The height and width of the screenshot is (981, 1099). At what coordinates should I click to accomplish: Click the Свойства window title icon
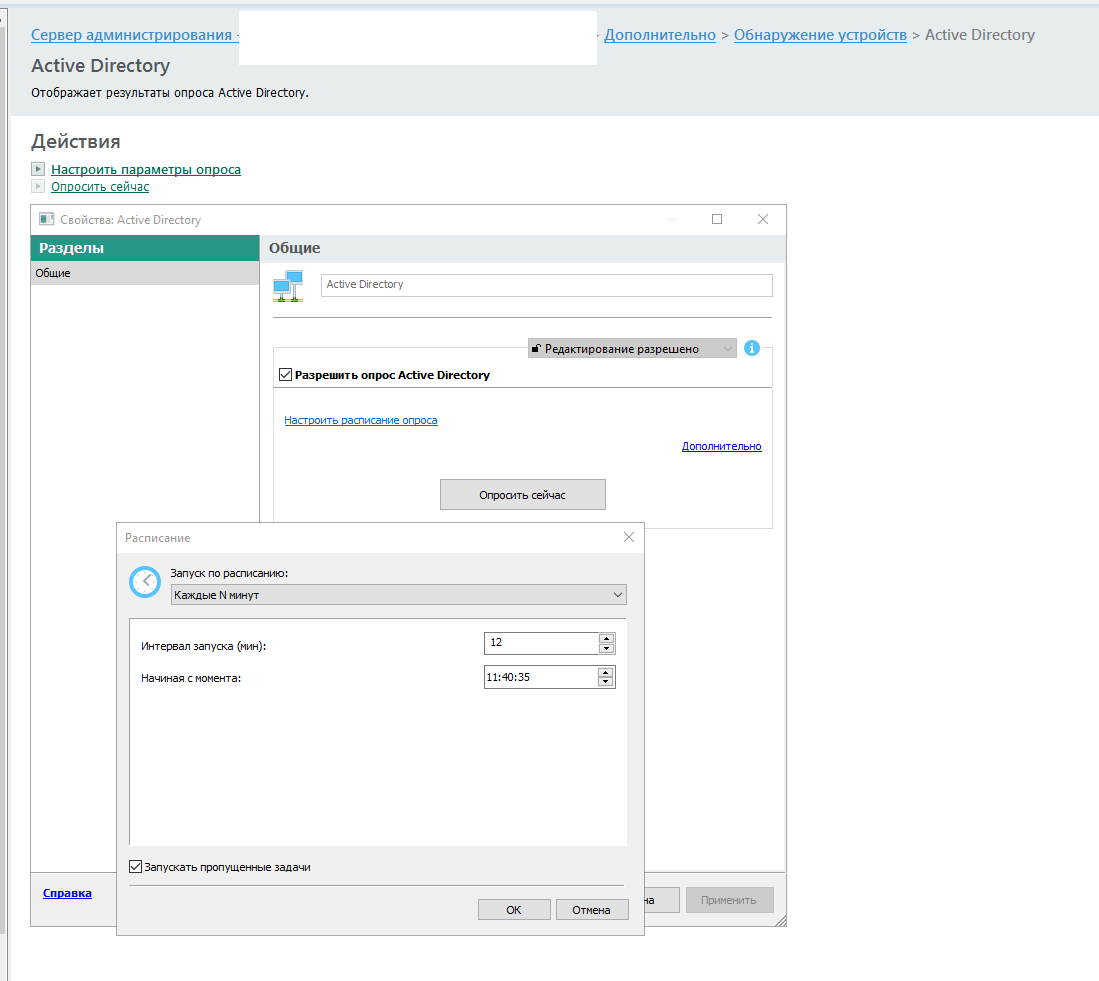[46, 219]
